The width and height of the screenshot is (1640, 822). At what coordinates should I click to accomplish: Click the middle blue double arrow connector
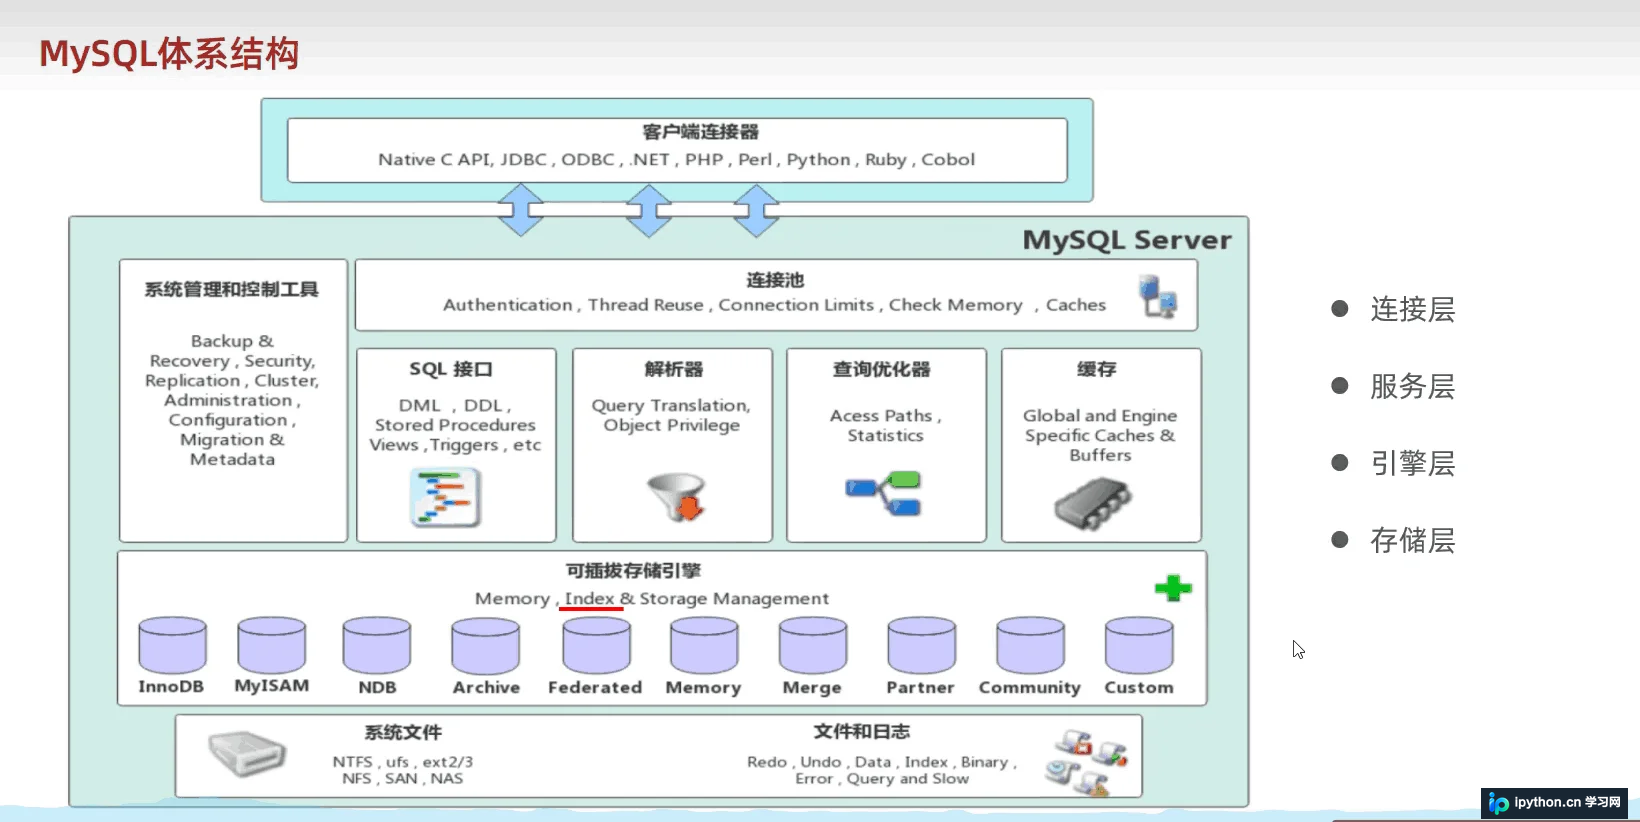pos(649,210)
